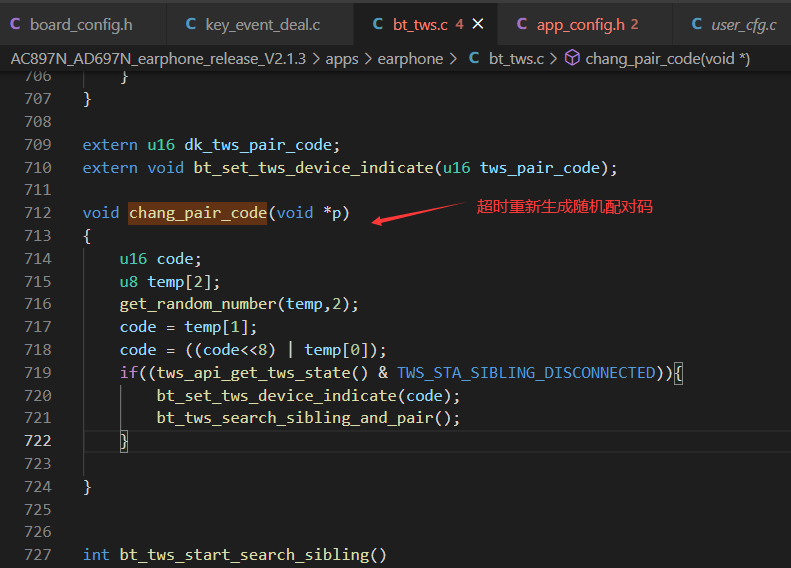Click the 4 problems badge on bt_tws.c tab
The height and width of the screenshot is (568, 791).
tap(459, 24)
